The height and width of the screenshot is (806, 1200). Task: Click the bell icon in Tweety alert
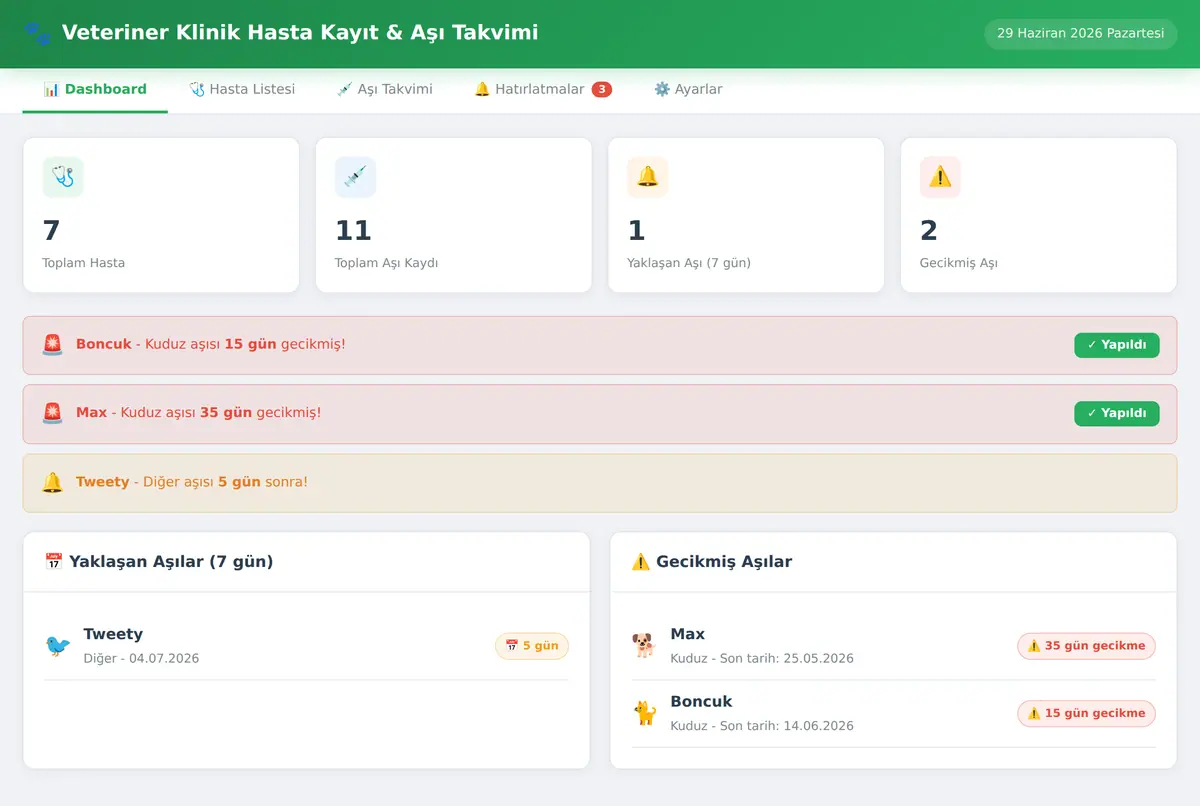[x=53, y=482]
